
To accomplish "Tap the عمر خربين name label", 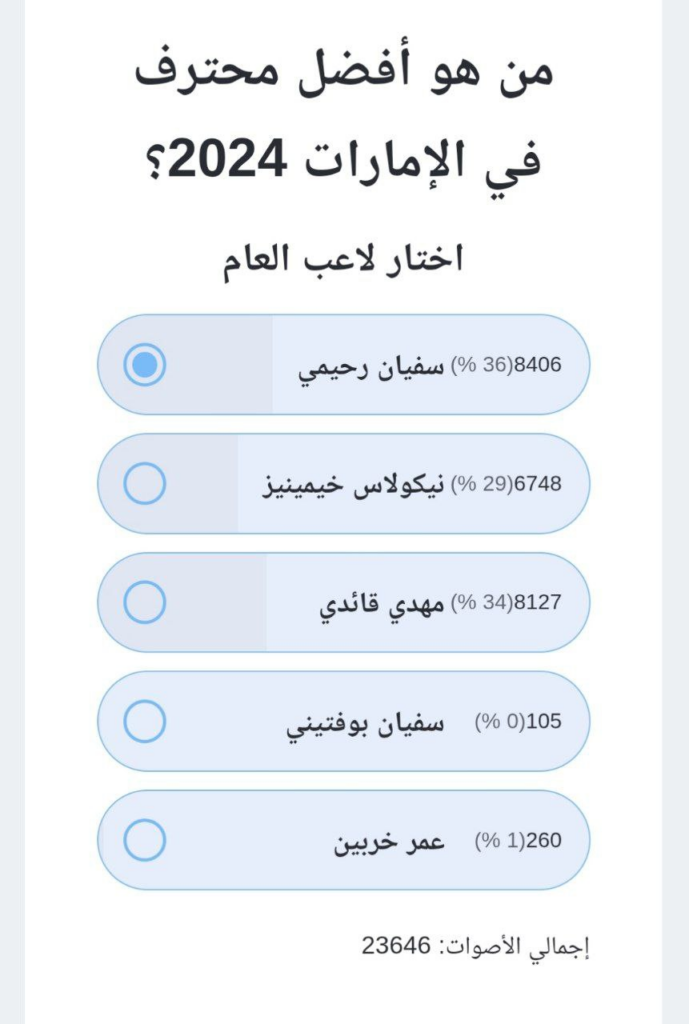I will [x=388, y=842].
